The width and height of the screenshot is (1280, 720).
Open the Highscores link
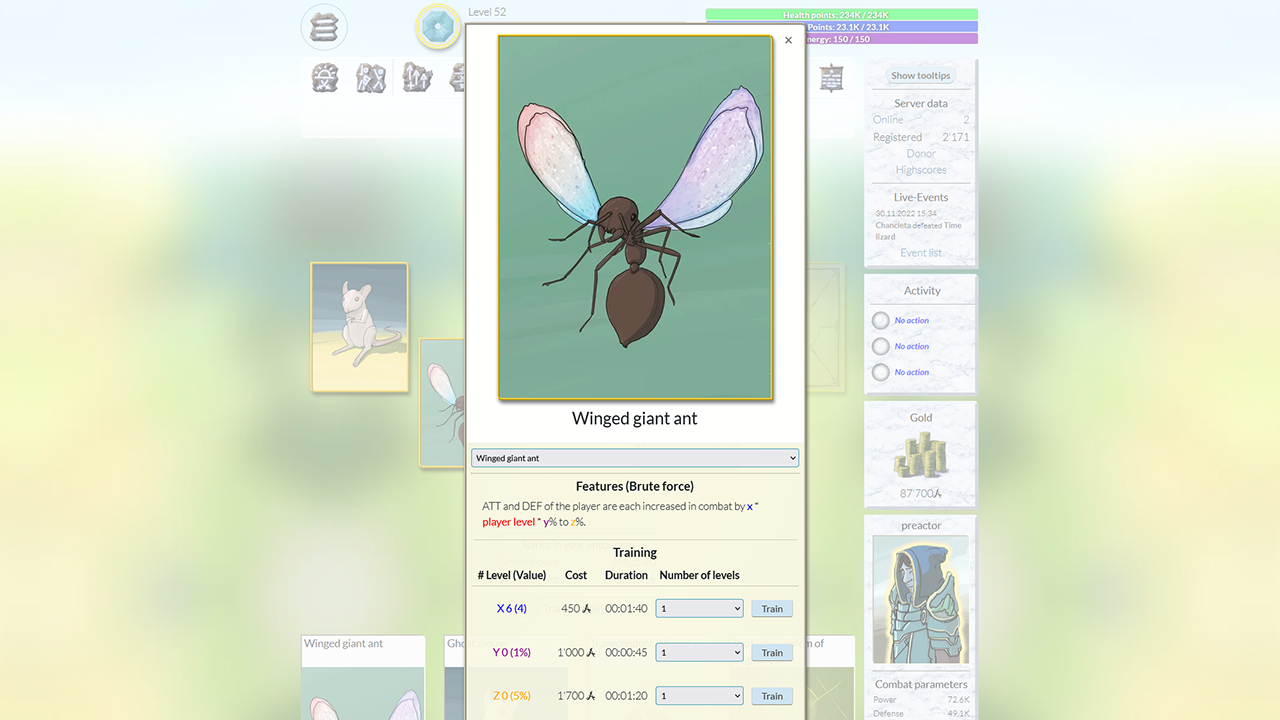tap(920, 170)
